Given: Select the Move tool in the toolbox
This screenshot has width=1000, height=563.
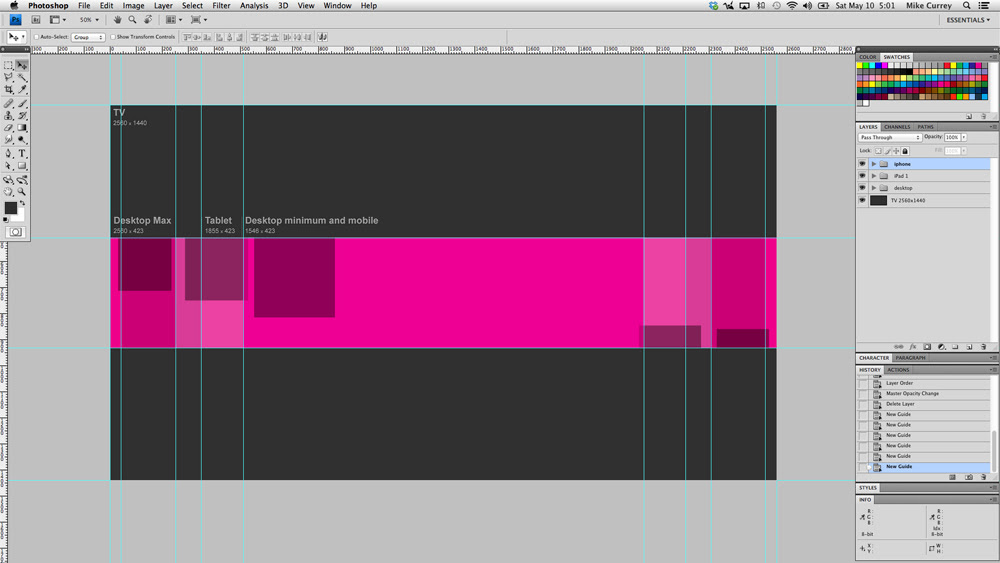Looking at the screenshot, I should (x=22, y=65).
